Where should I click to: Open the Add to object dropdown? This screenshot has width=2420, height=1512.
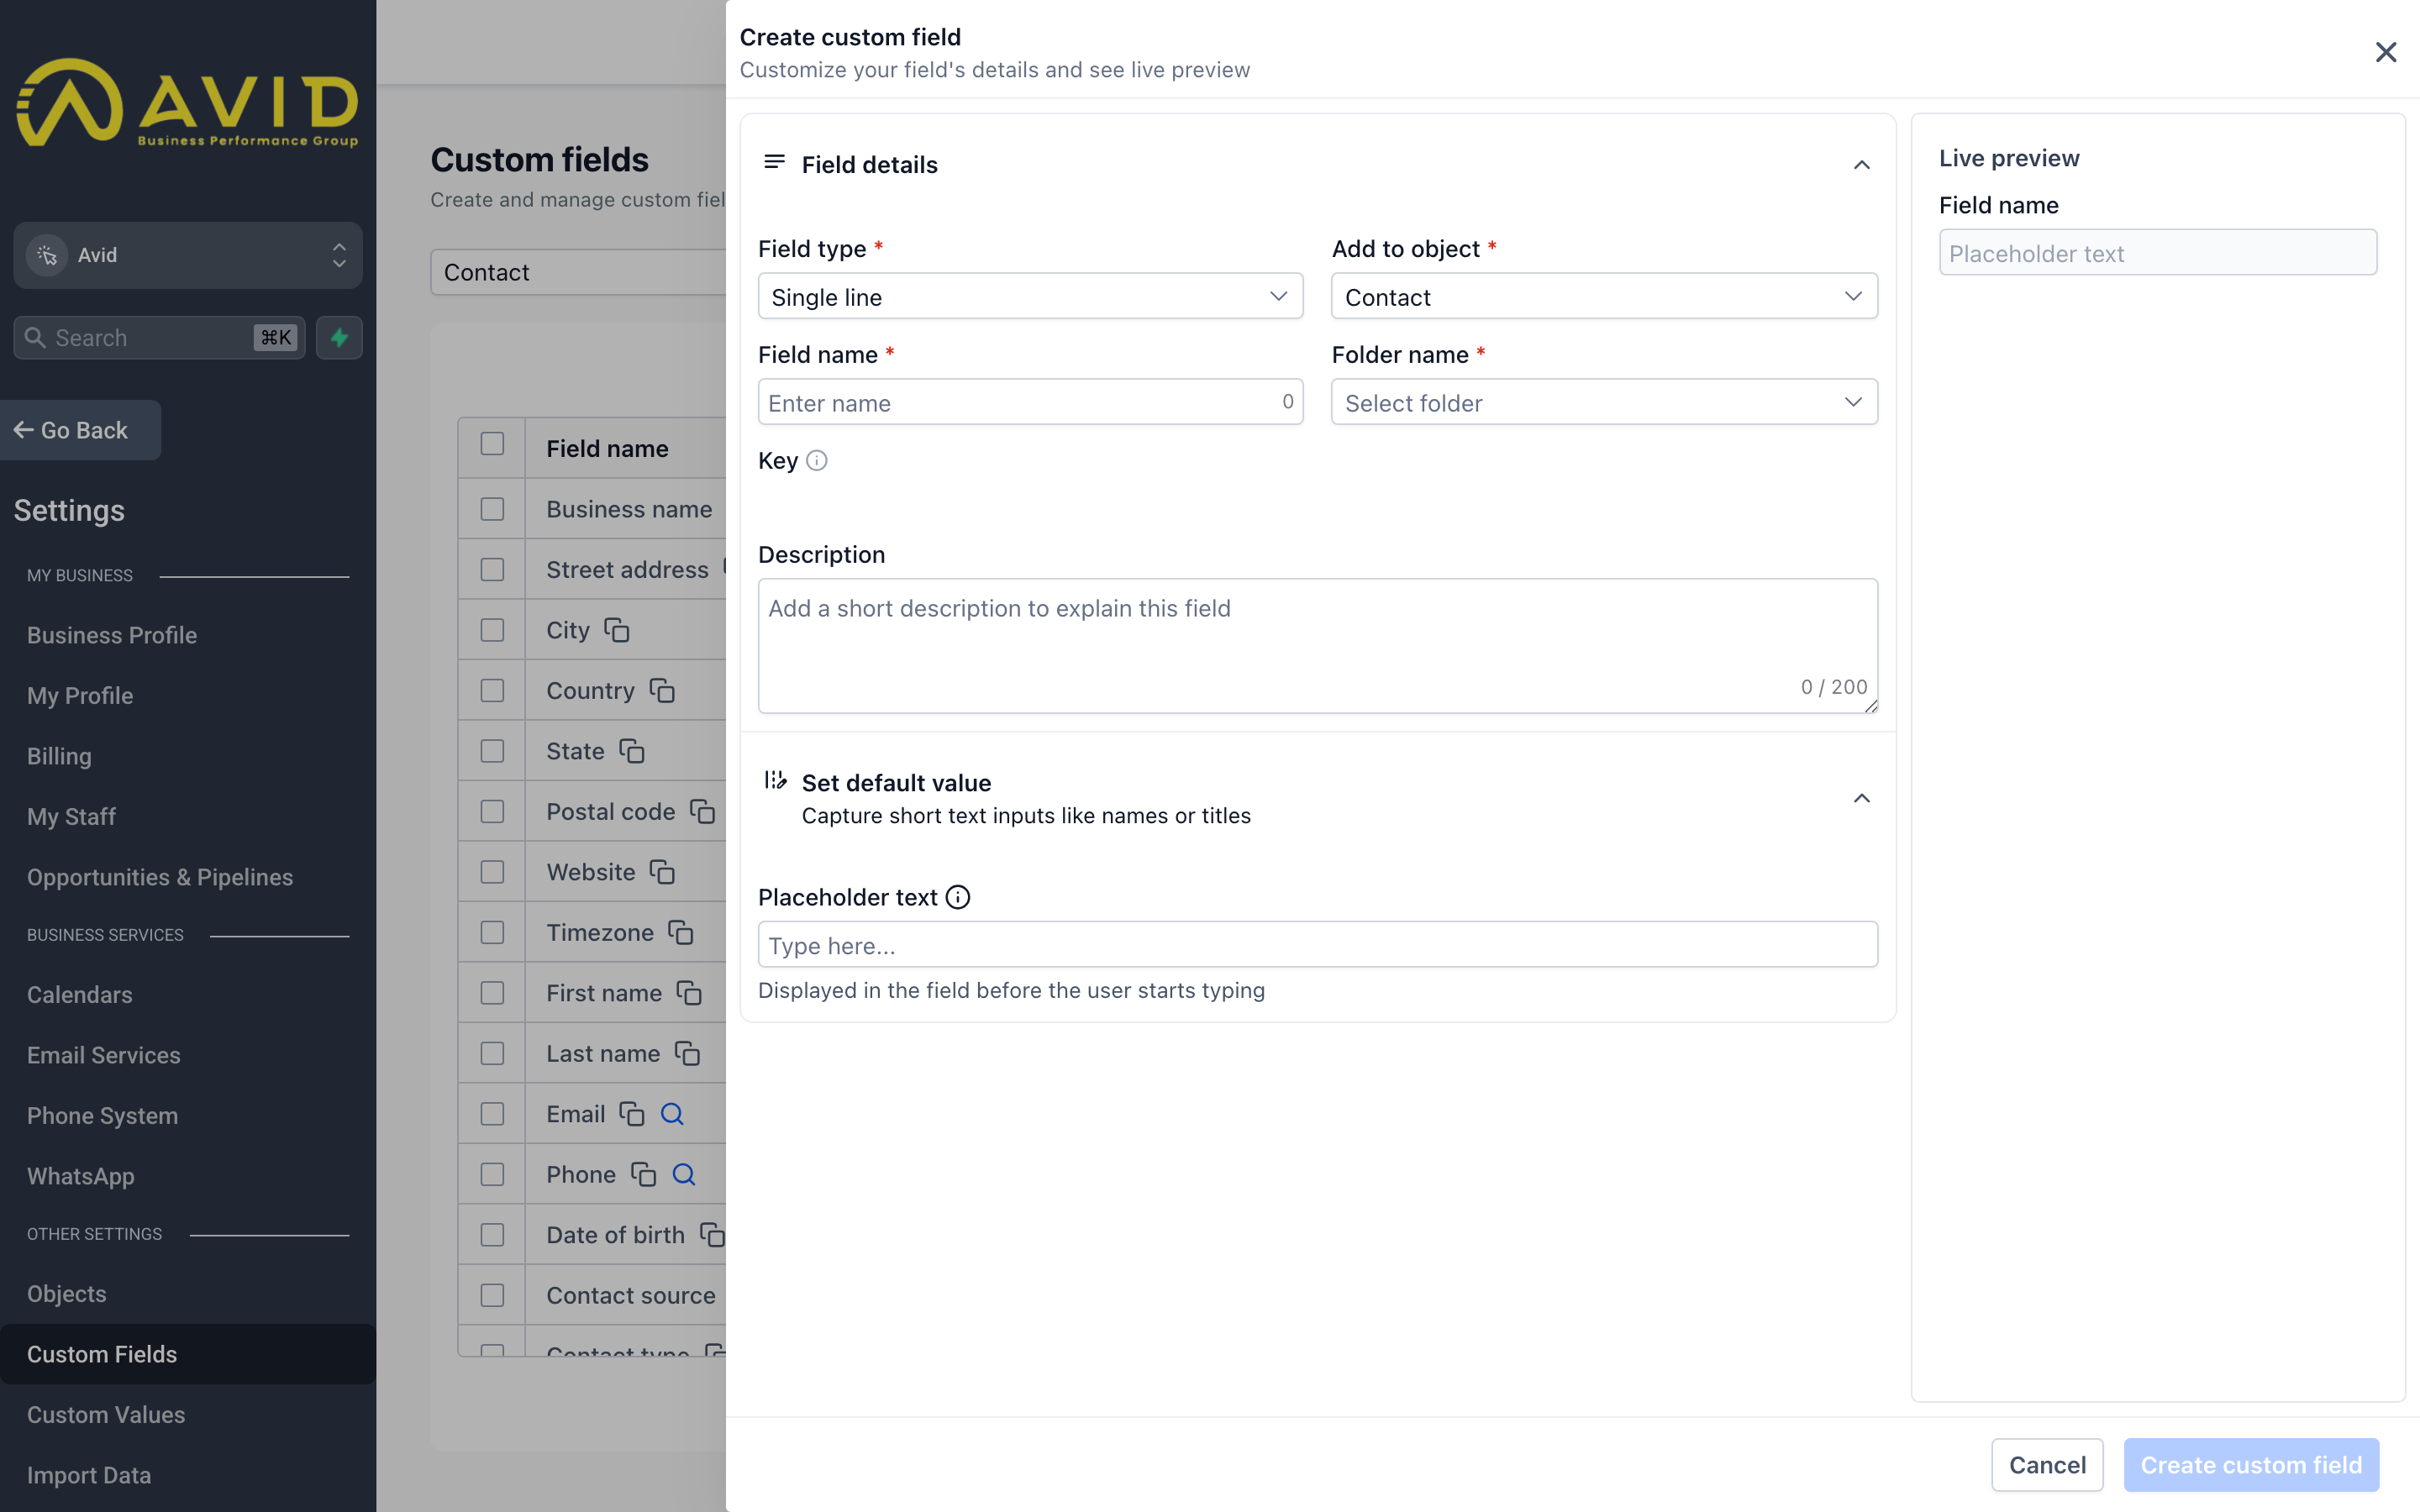coord(1604,297)
